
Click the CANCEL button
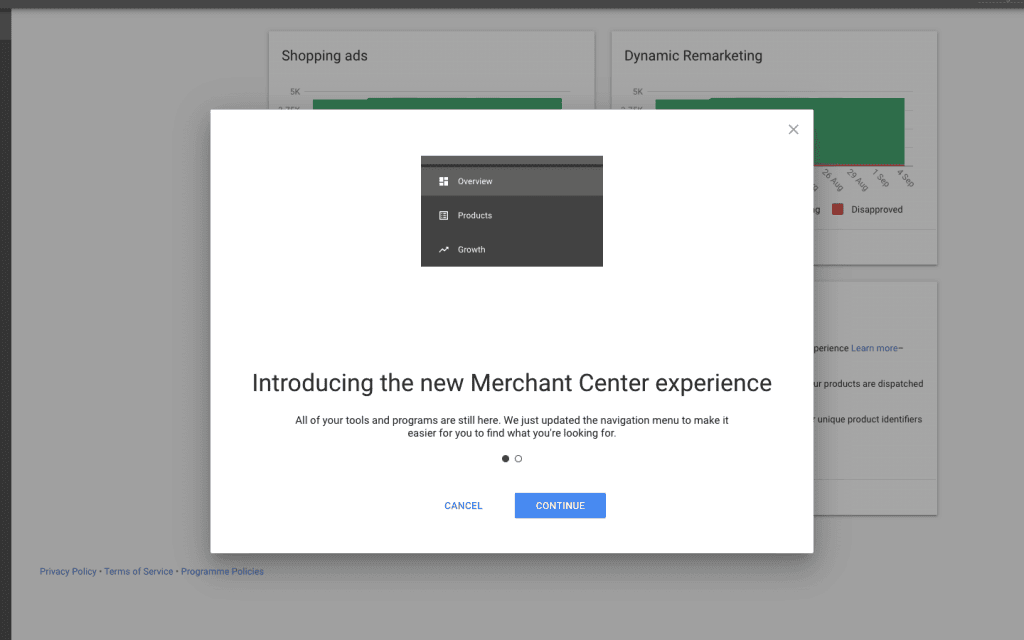pyautogui.click(x=463, y=505)
